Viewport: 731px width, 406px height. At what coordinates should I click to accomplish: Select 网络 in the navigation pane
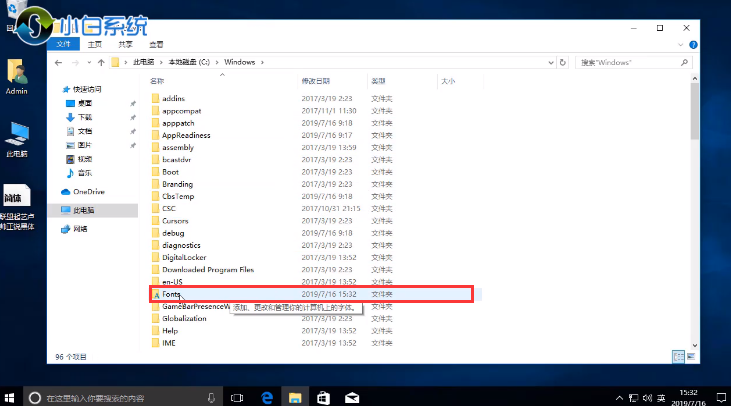click(80, 229)
